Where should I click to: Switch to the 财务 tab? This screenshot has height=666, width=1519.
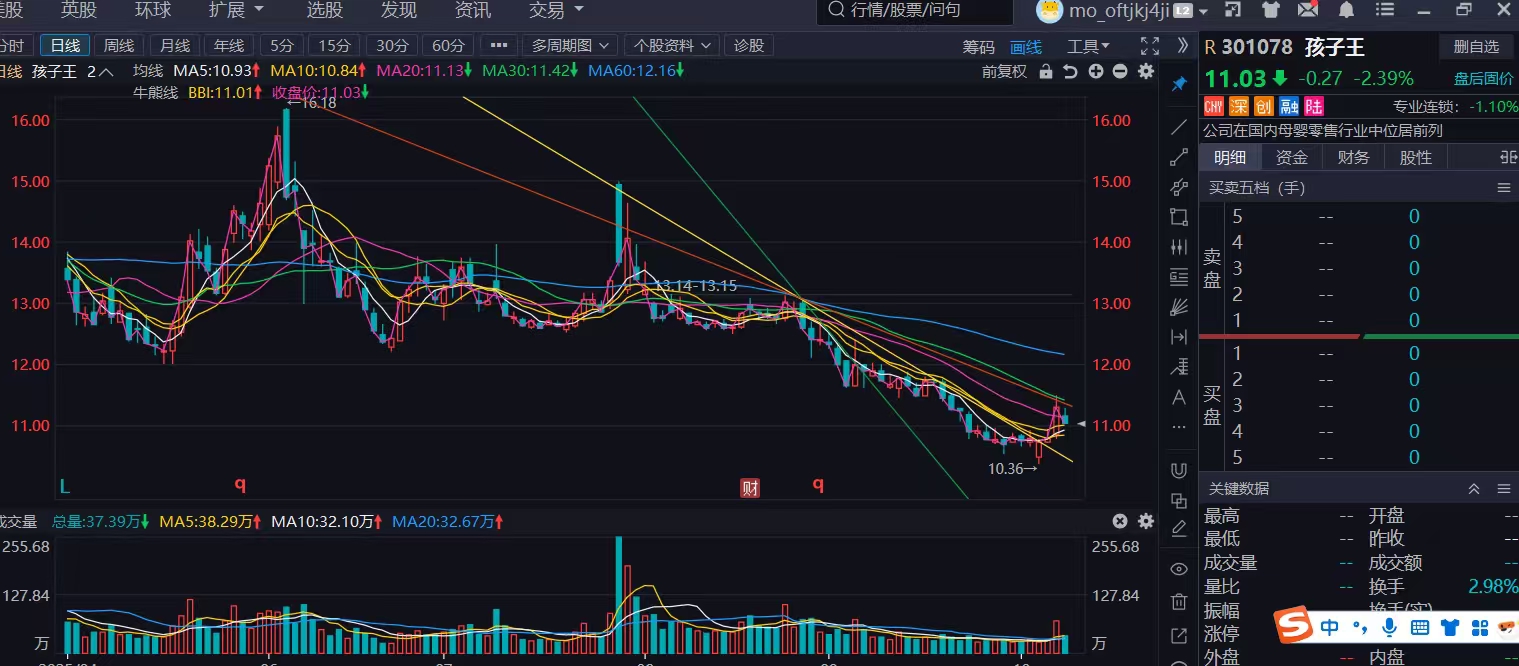point(1353,157)
